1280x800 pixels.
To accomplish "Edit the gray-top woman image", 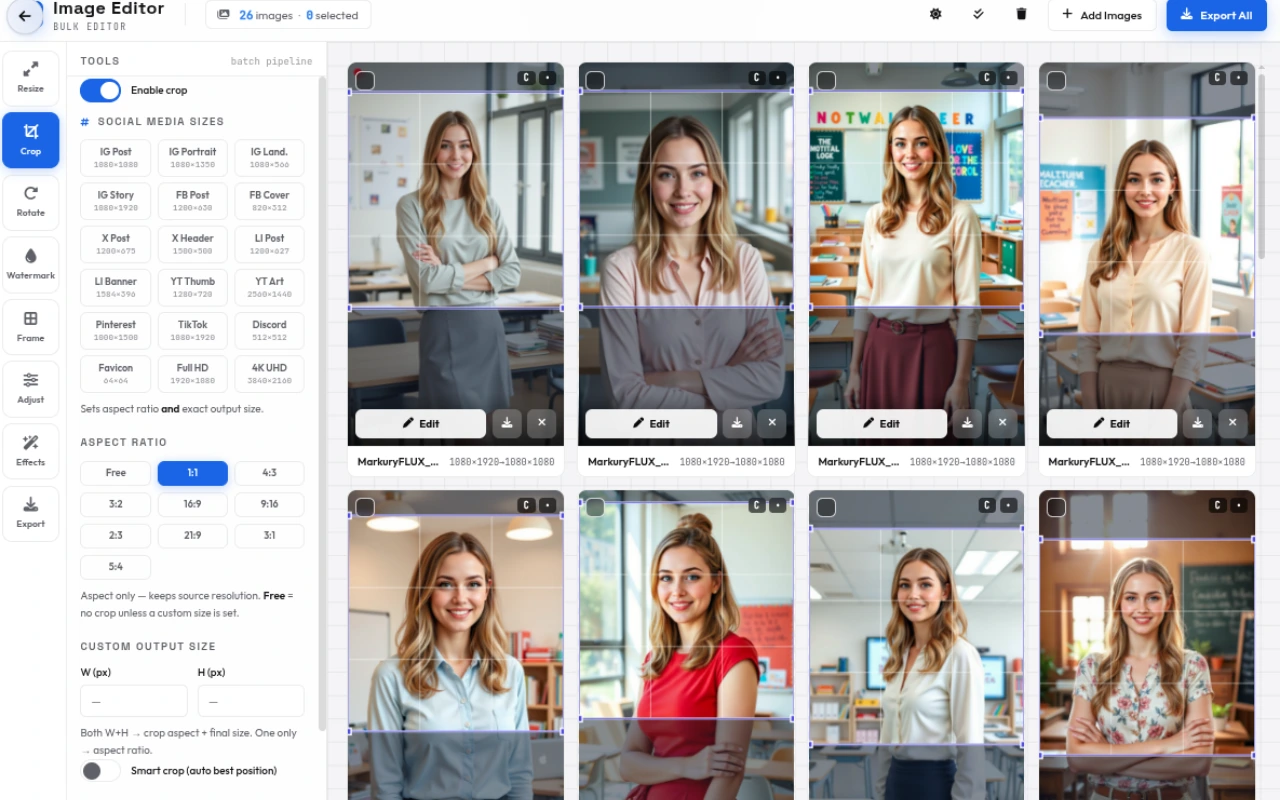I will 421,423.
